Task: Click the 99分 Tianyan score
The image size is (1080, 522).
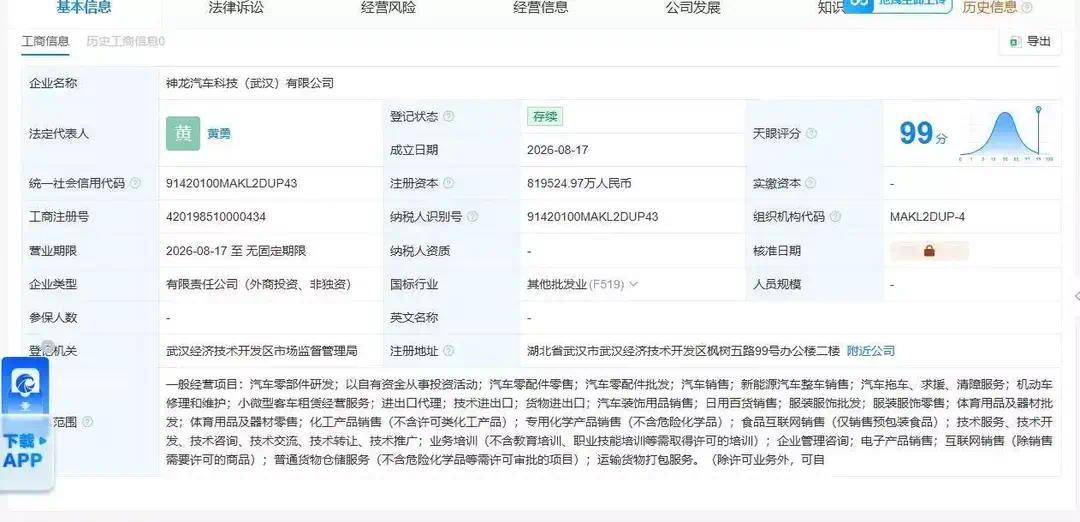Action: pyautogui.click(x=923, y=134)
